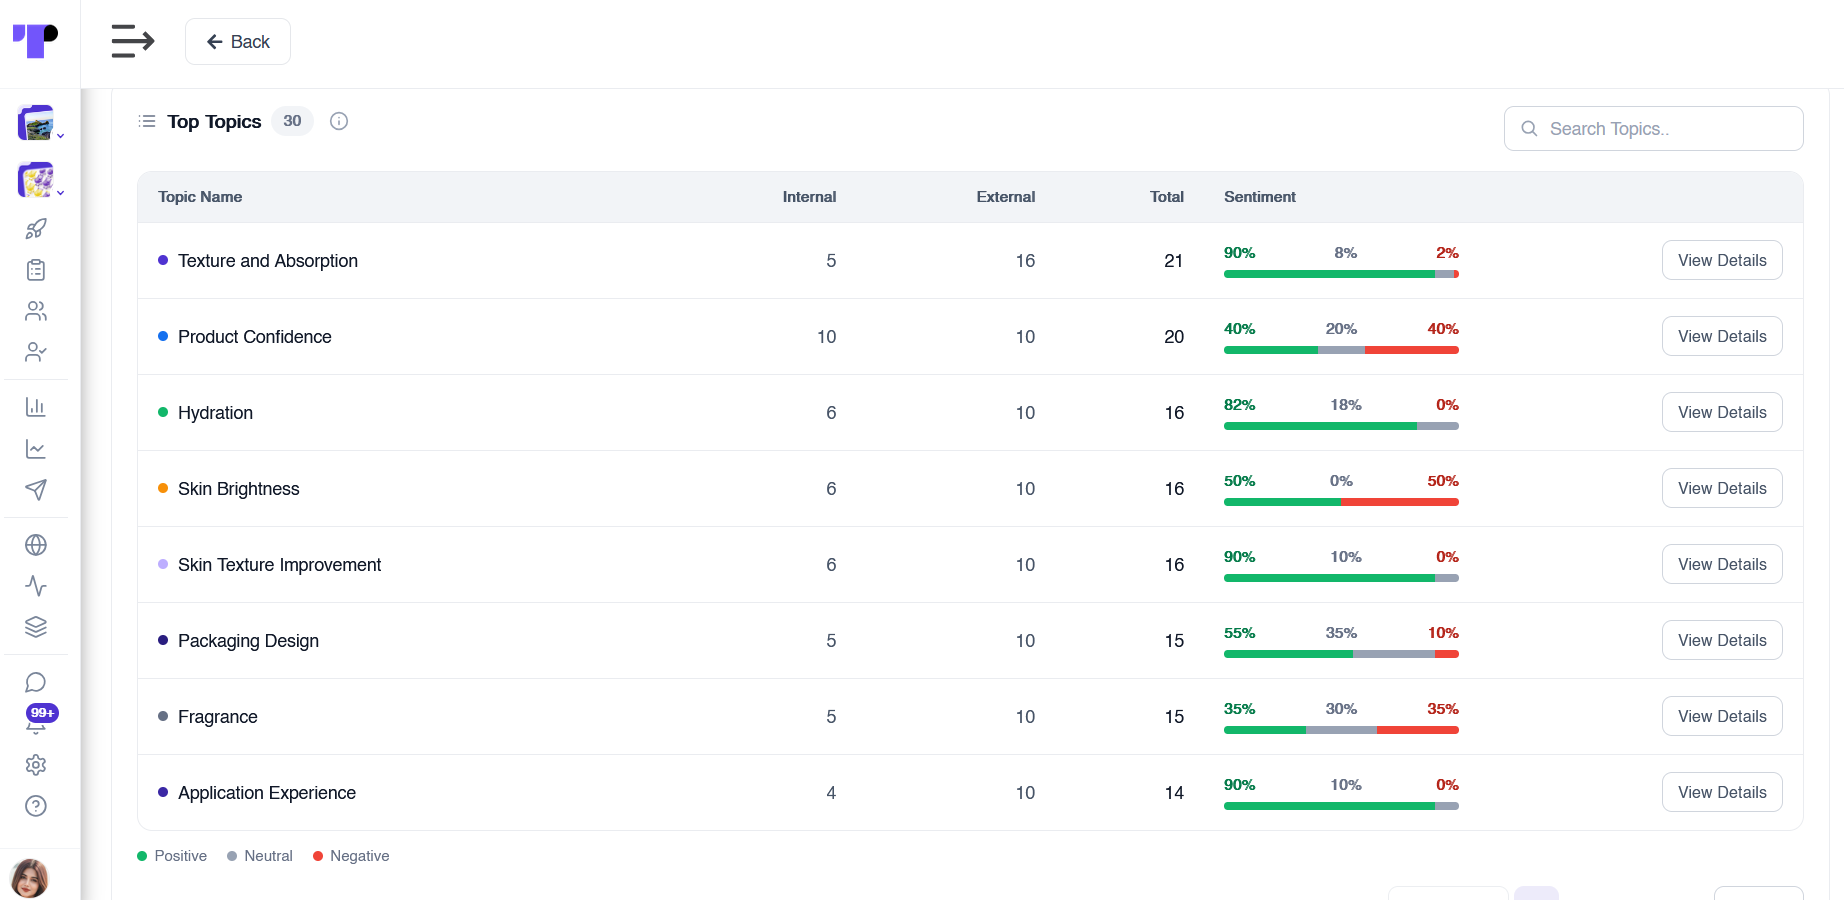Open the line chart trends icon in sidebar

point(36,449)
